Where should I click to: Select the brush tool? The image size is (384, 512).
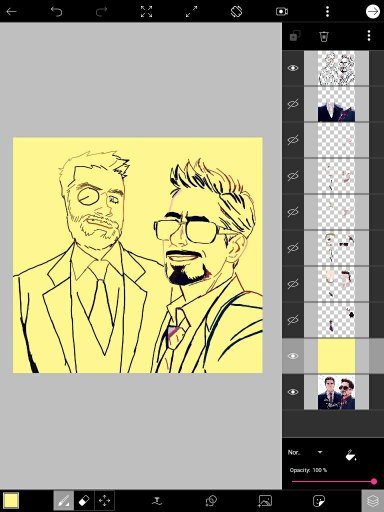(x=64, y=500)
